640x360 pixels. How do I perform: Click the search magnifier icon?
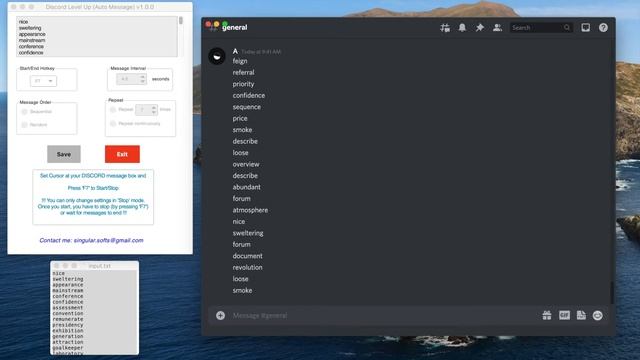(567, 28)
